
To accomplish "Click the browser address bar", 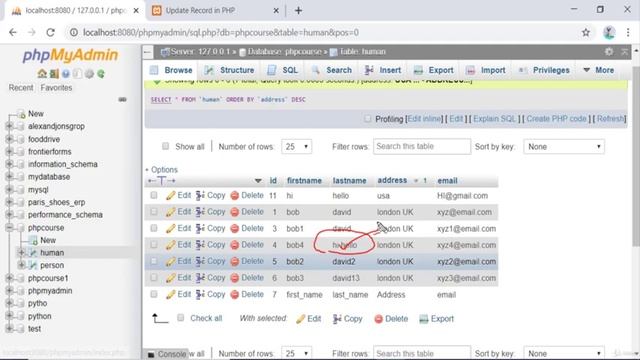I will pyautogui.click(x=322, y=33).
